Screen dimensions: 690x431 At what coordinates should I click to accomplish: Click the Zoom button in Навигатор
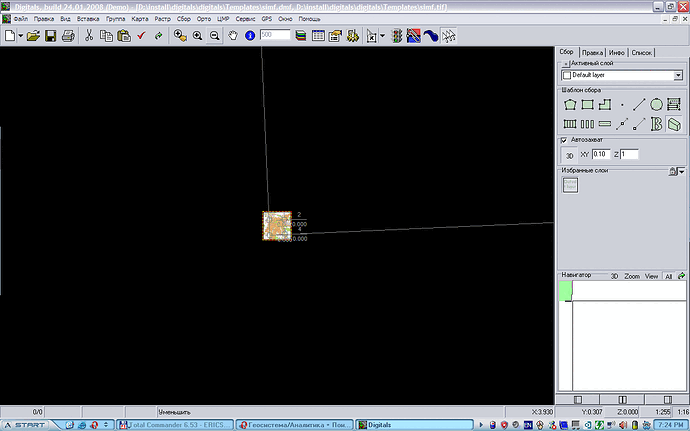tap(632, 276)
